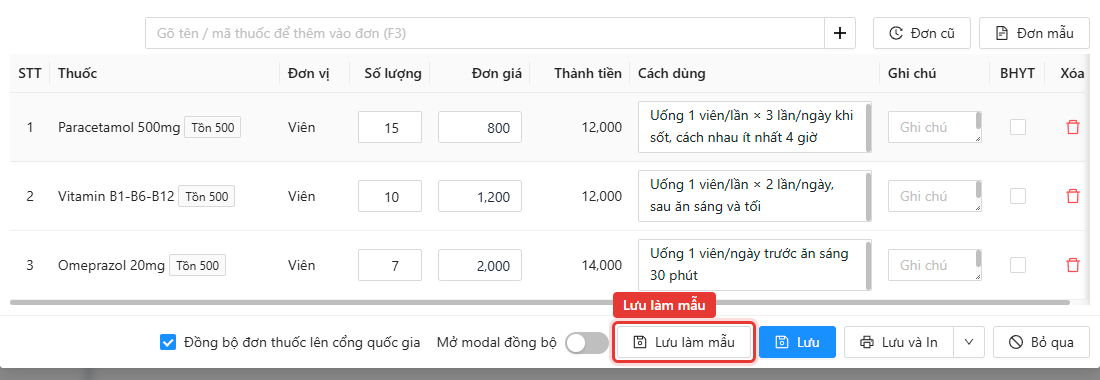This screenshot has height=380, width=1100.
Task: Edit quantity field for Paracetamol 500mg
Action: point(390,128)
